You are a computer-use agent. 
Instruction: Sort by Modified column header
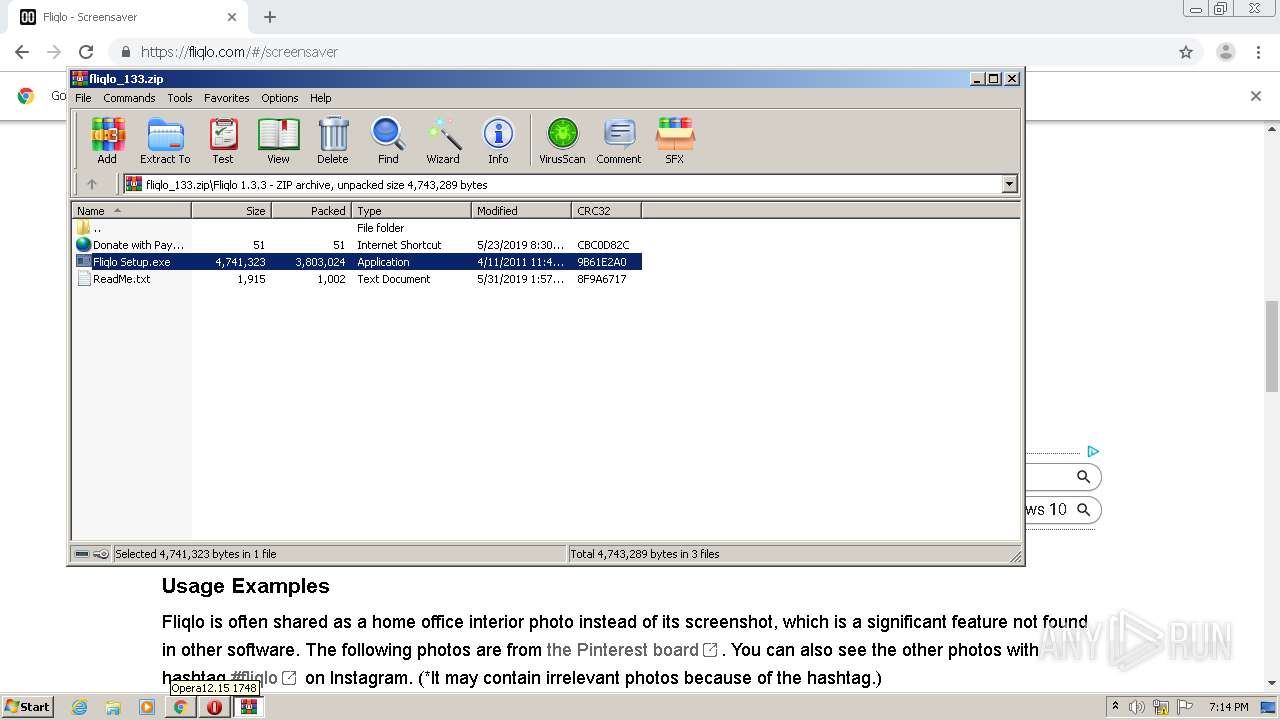point(521,210)
